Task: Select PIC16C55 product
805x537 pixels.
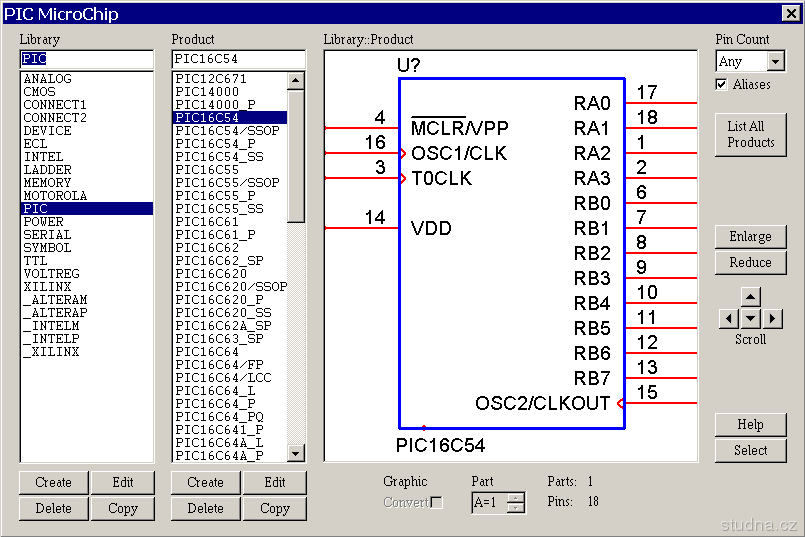Action: click(x=230, y=170)
